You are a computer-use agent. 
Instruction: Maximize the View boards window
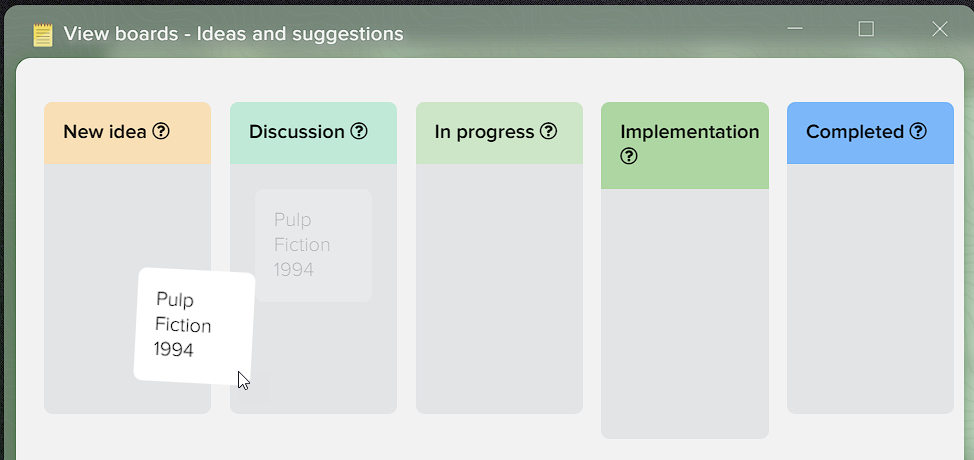click(866, 29)
